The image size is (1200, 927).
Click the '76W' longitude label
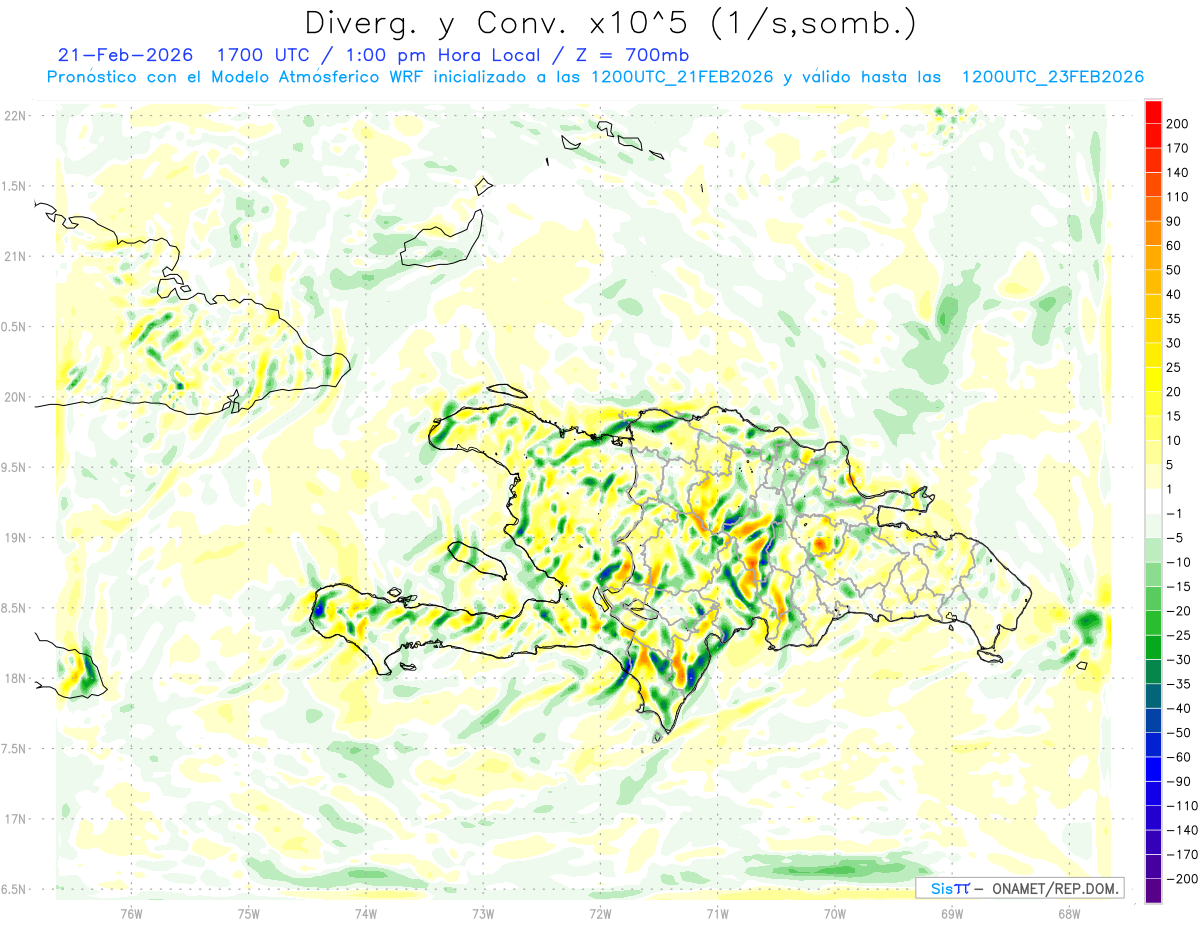[x=131, y=913]
